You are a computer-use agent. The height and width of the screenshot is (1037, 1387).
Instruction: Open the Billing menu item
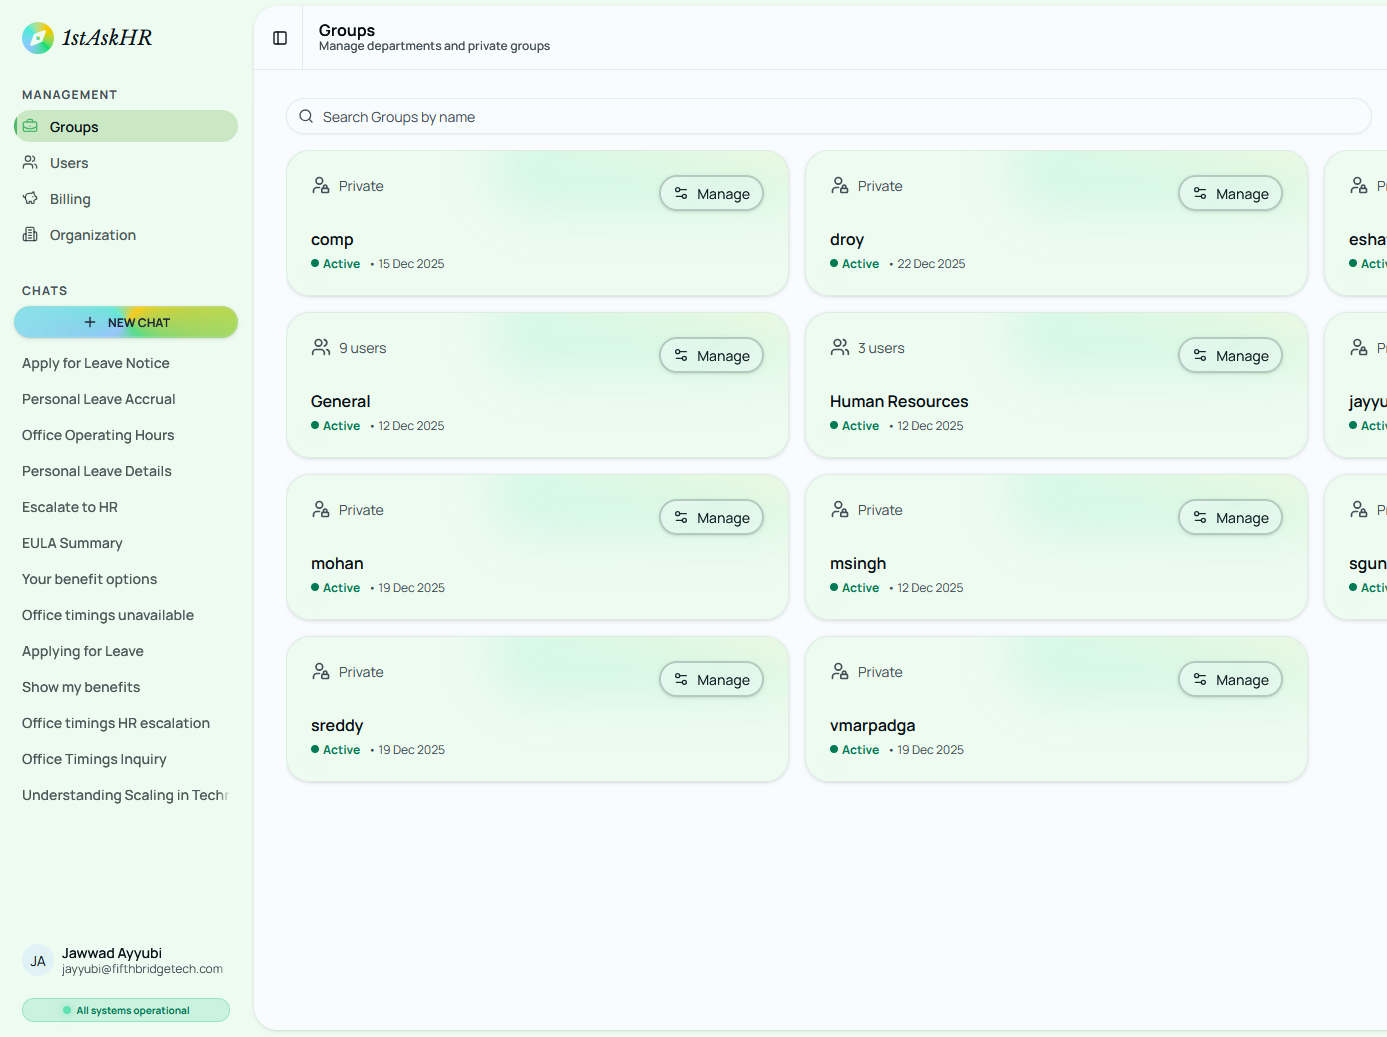70,199
